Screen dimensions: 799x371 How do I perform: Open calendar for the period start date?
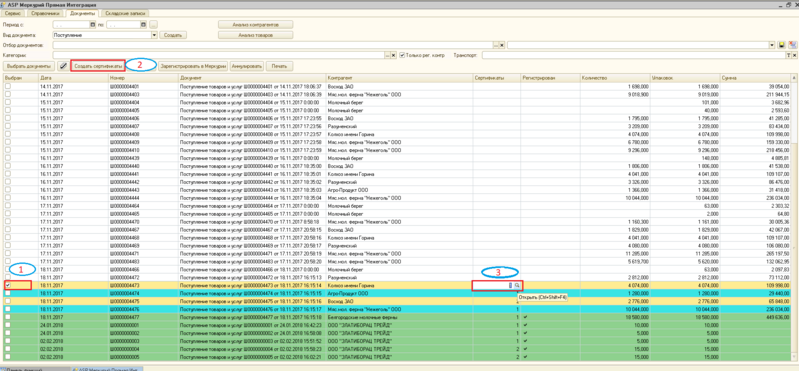(x=93, y=24)
